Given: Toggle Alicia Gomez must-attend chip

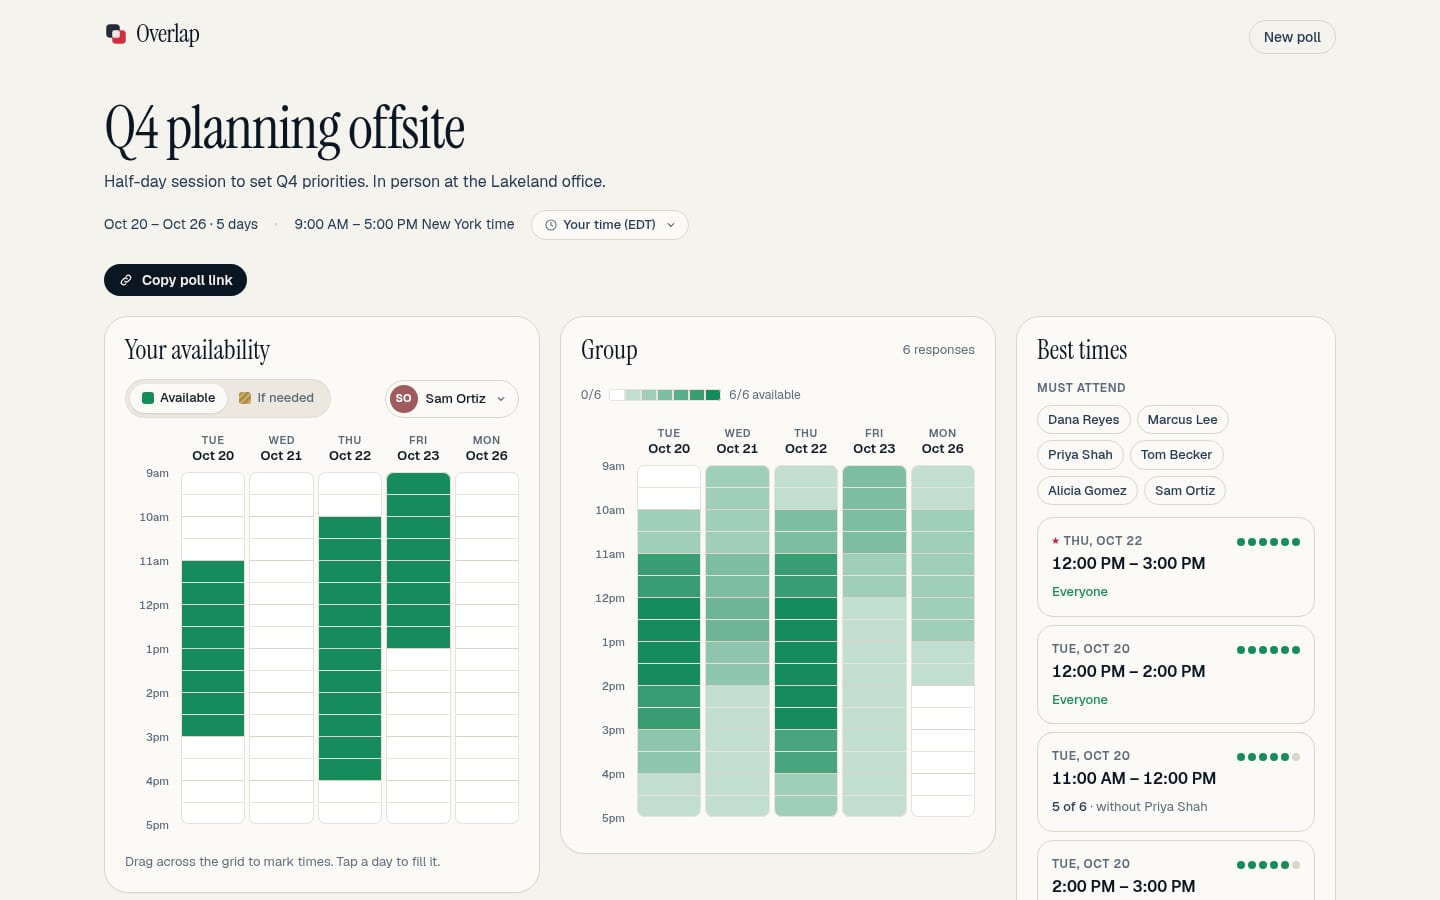Looking at the screenshot, I should pos(1087,491).
